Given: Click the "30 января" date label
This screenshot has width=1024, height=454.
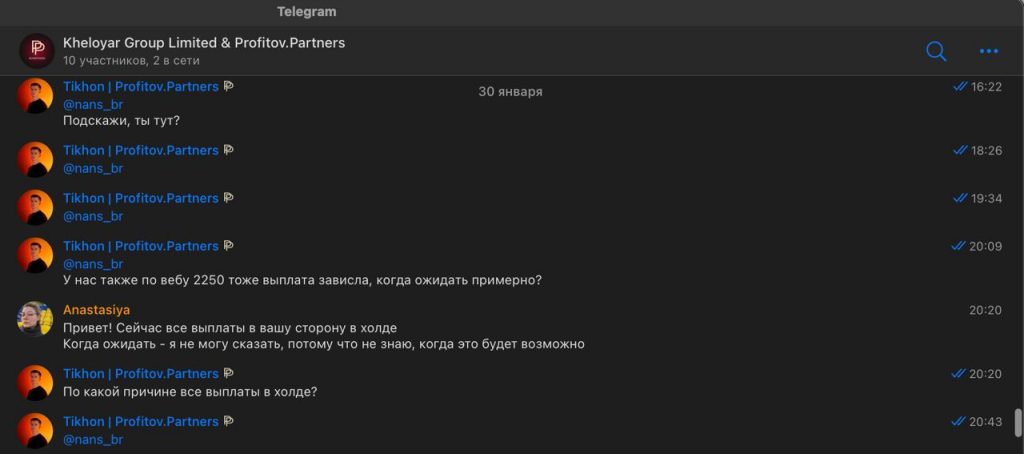Looking at the screenshot, I should pos(510,91).
